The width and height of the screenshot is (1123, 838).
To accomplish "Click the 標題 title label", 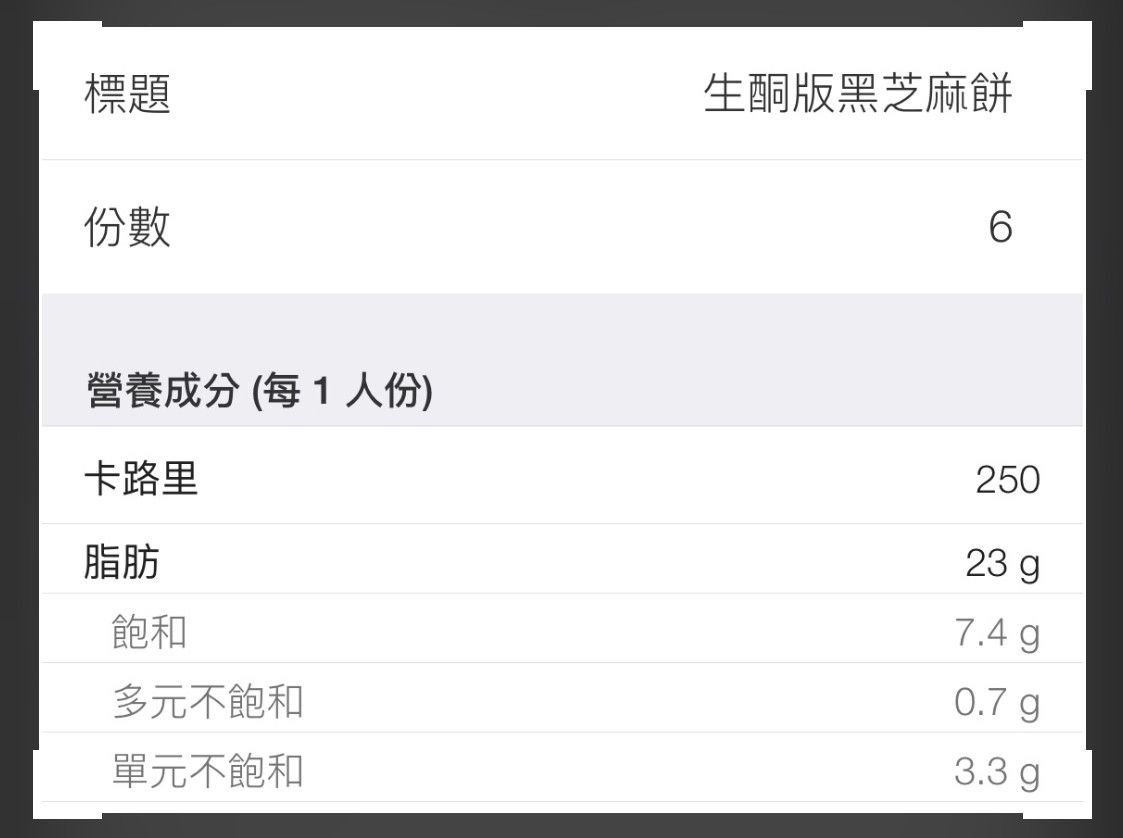I will tap(127, 95).
